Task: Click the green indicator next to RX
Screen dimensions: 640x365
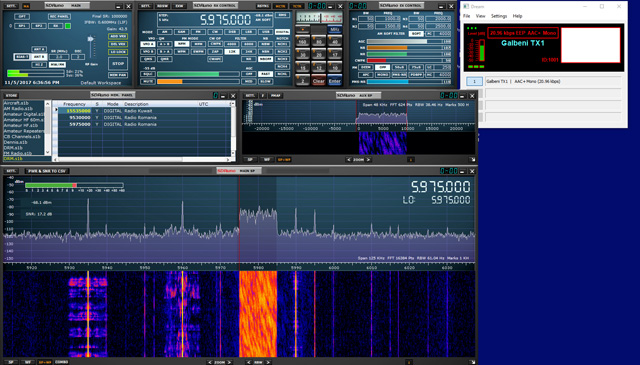Action: (68, 26)
